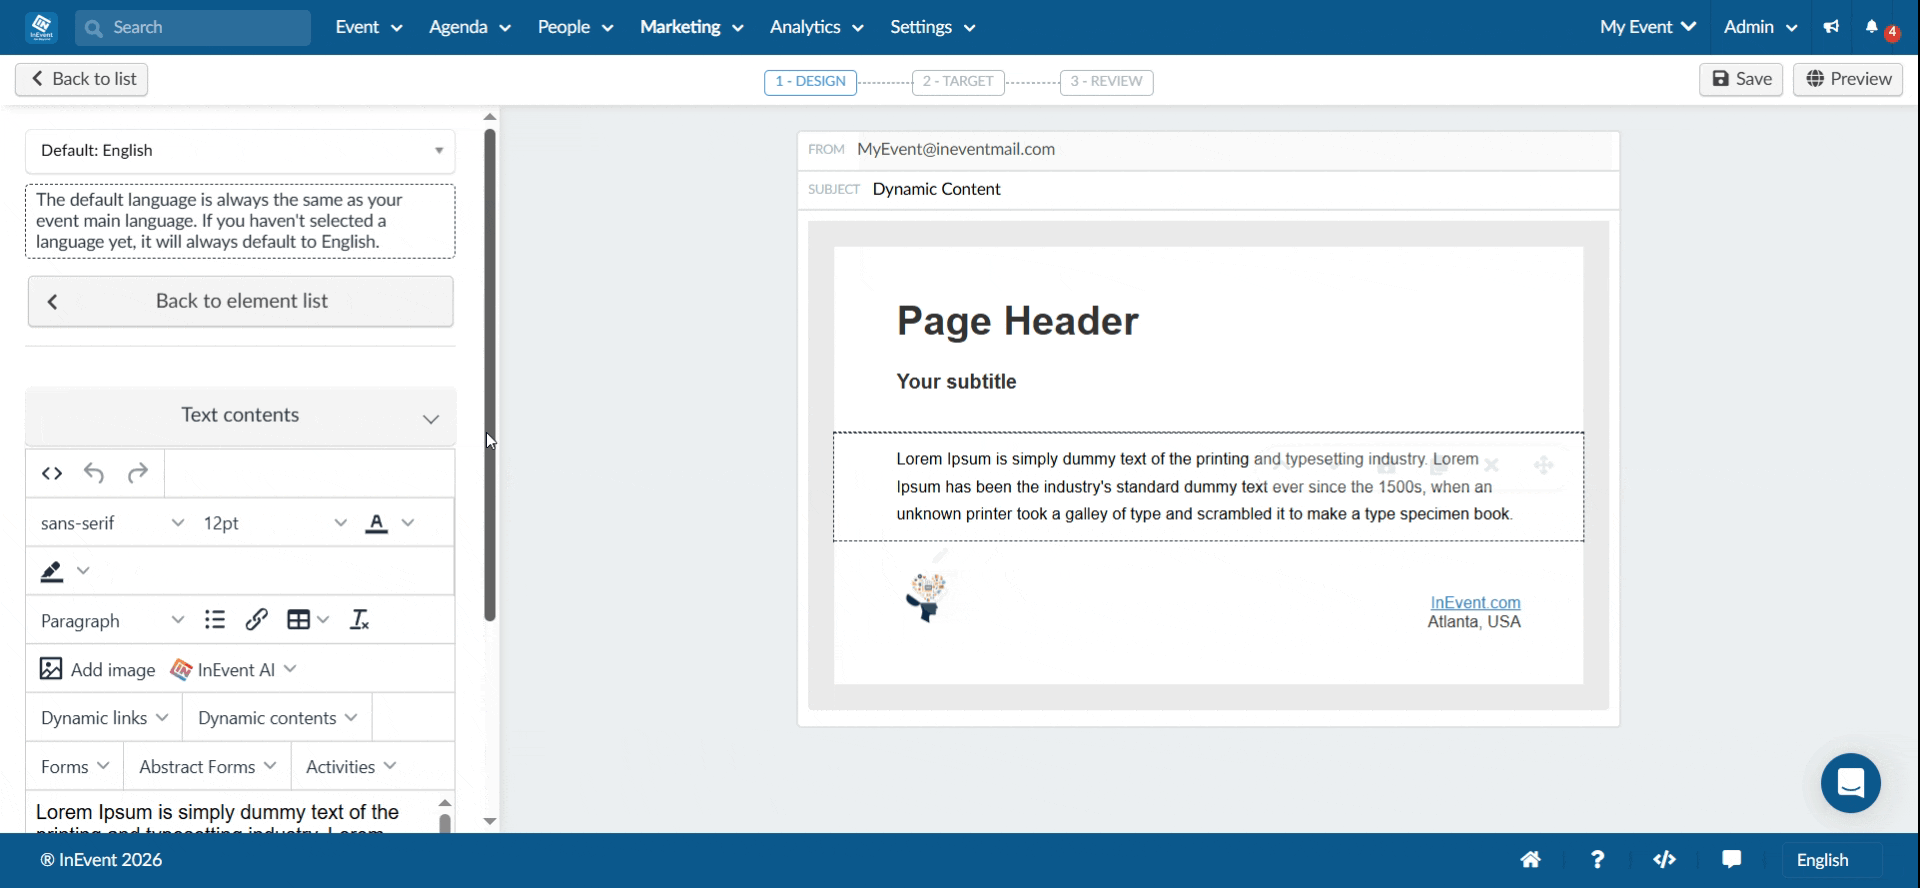
Task: Open the chat bubble icon in footer
Action: pyautogui.click(x=1732, y=860)
